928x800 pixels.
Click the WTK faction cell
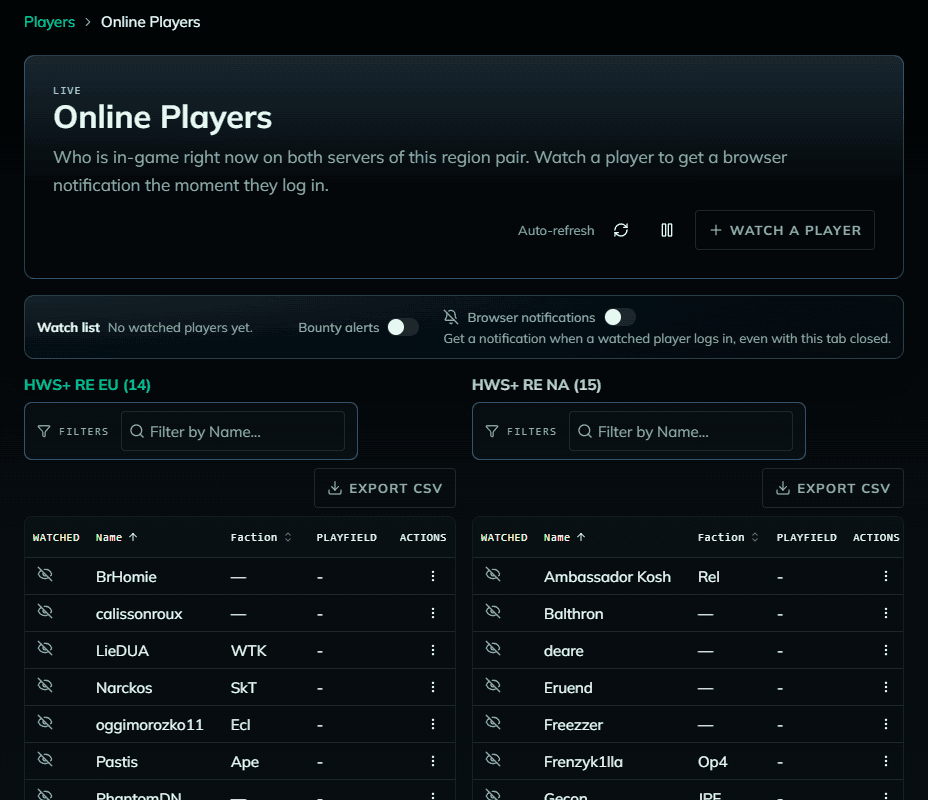coord(249,651)
